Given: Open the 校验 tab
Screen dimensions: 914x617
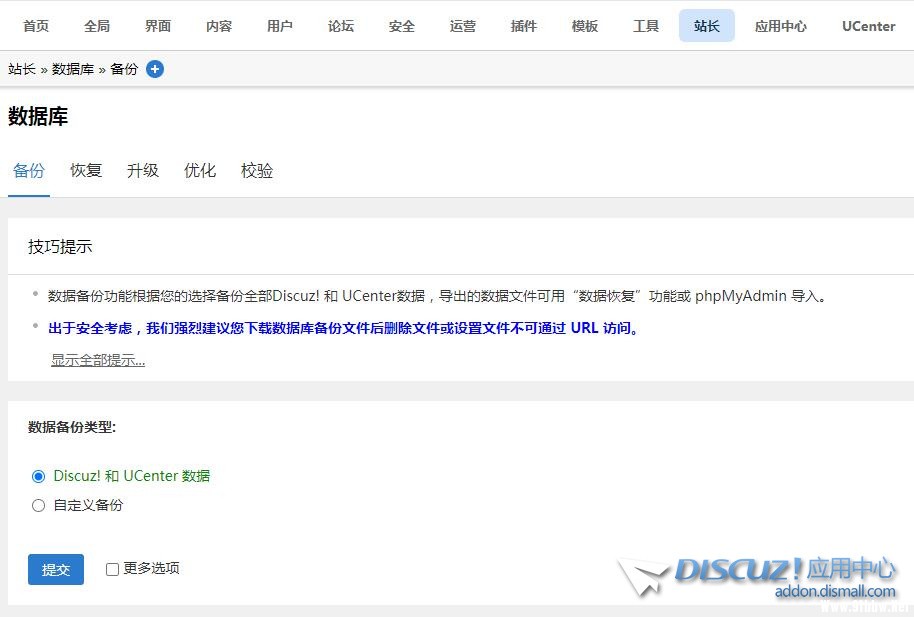Looking at the screenshot, I should pos(257,170).
